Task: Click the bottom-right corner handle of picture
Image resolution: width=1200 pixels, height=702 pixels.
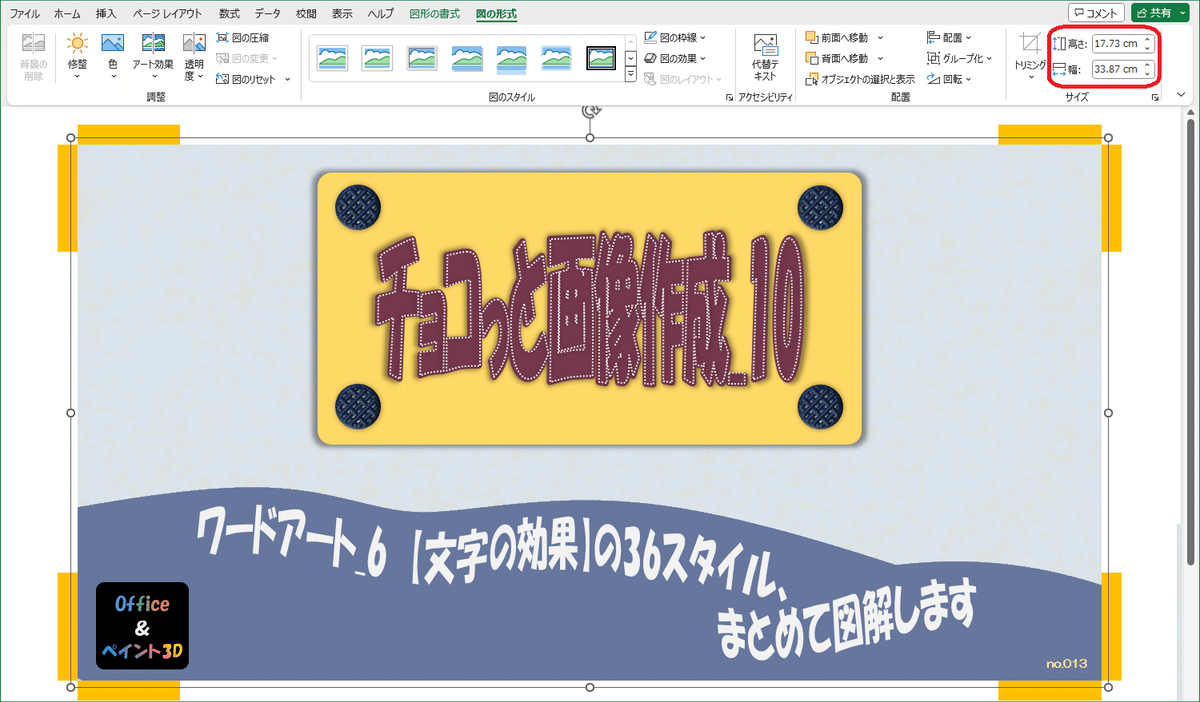Action: pos(1108,687)
